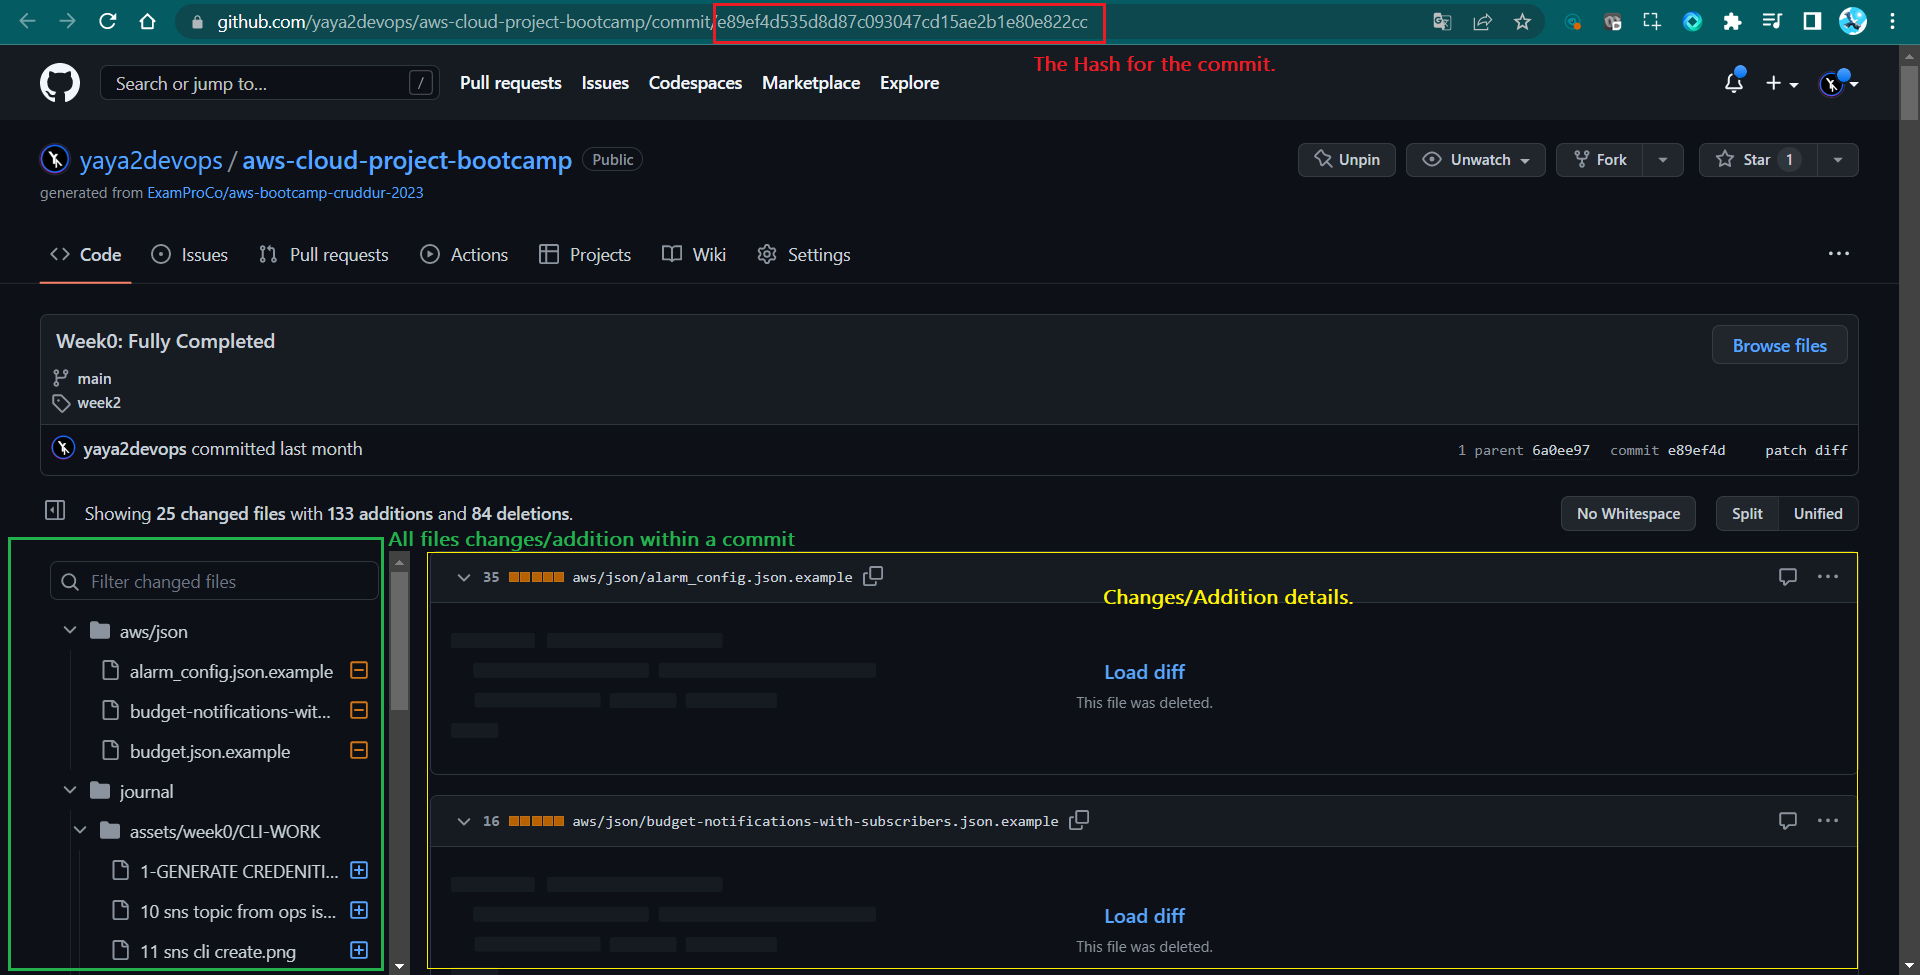Go back with browser back arrow
This screenshot has height=975, width=1920.
point(27,21)
